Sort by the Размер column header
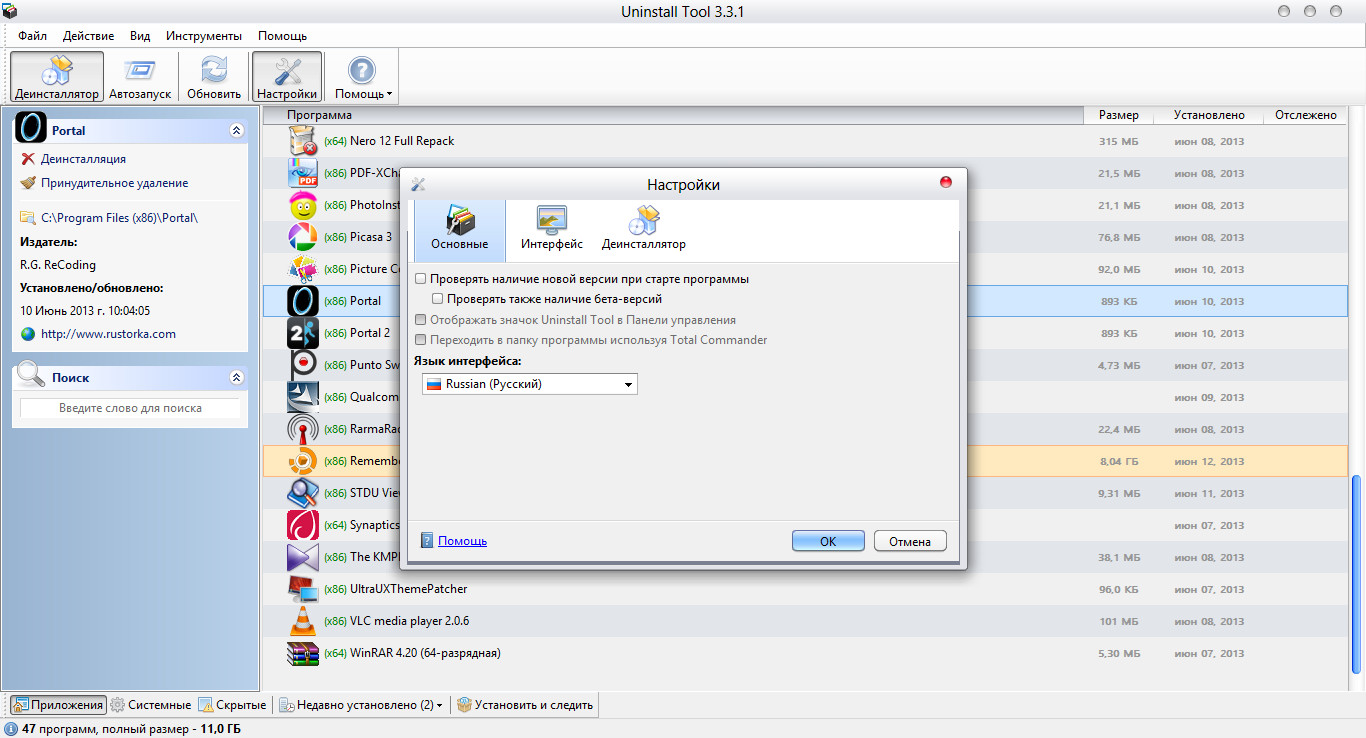 click(x=1118, y=115)
